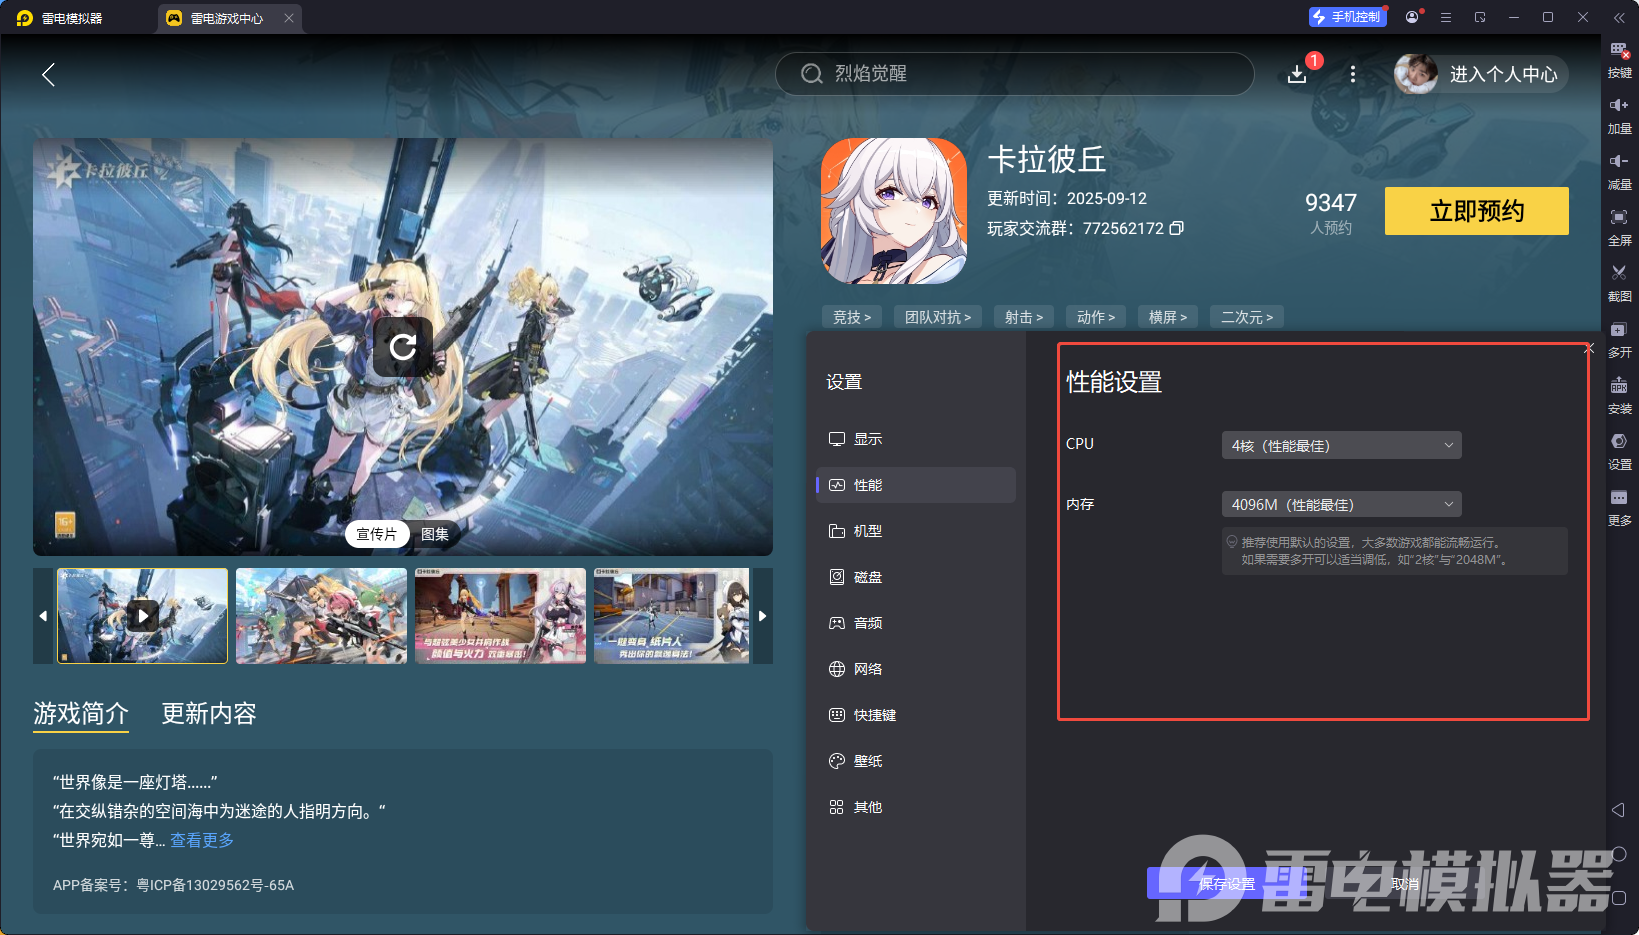
Task: Select the 磁盘 disk settings section
Action: [x=868, y=576]
